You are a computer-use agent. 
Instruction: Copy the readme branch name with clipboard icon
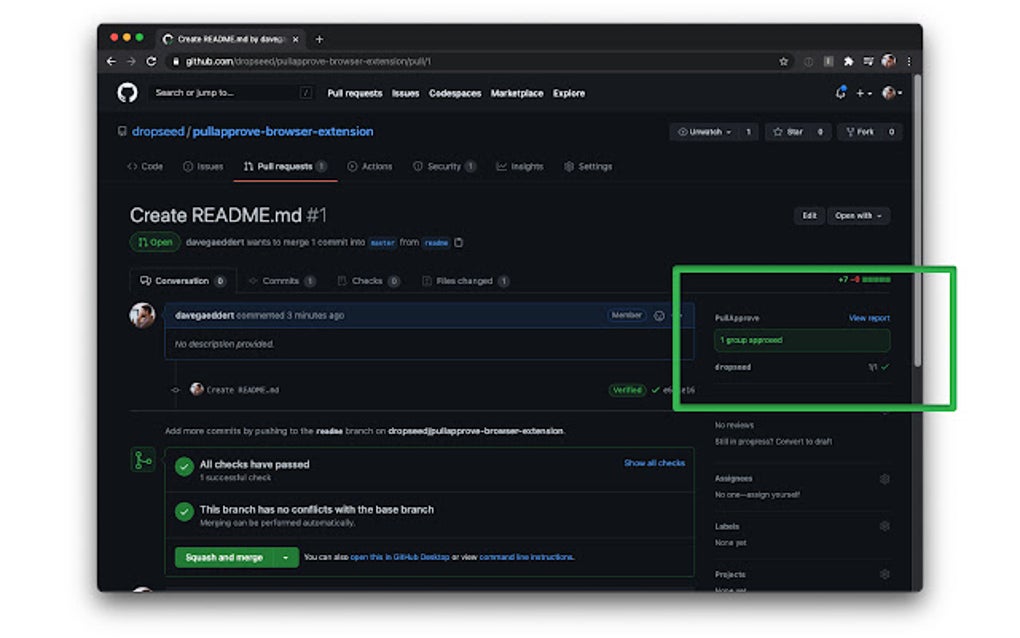click(x=457, y=242)
